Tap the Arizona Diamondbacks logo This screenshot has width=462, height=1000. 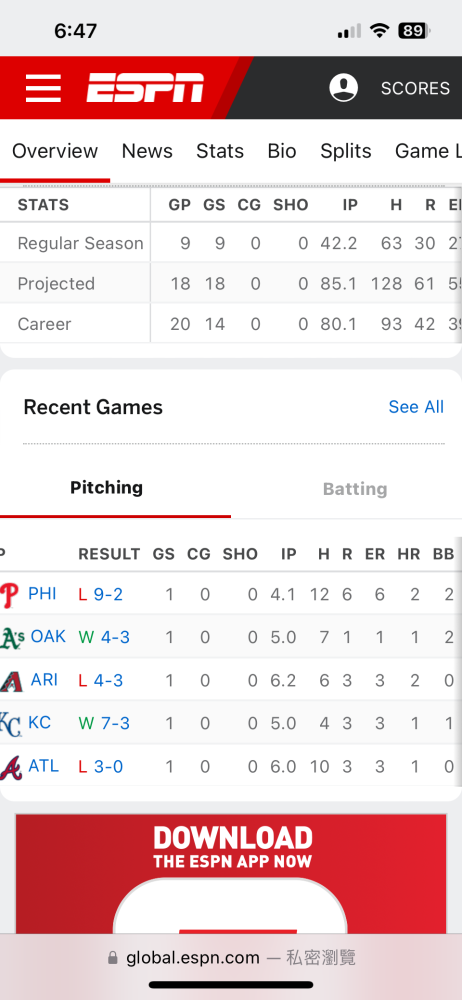point(11,680)
